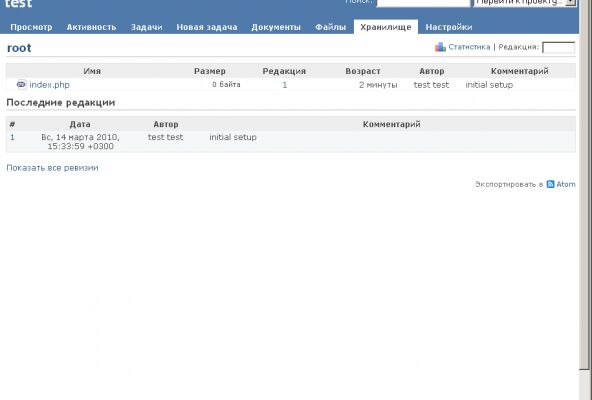The height and width of the screenshot is (400, 592).
Task: Open the Настройки tab
Action: (449, 27)
